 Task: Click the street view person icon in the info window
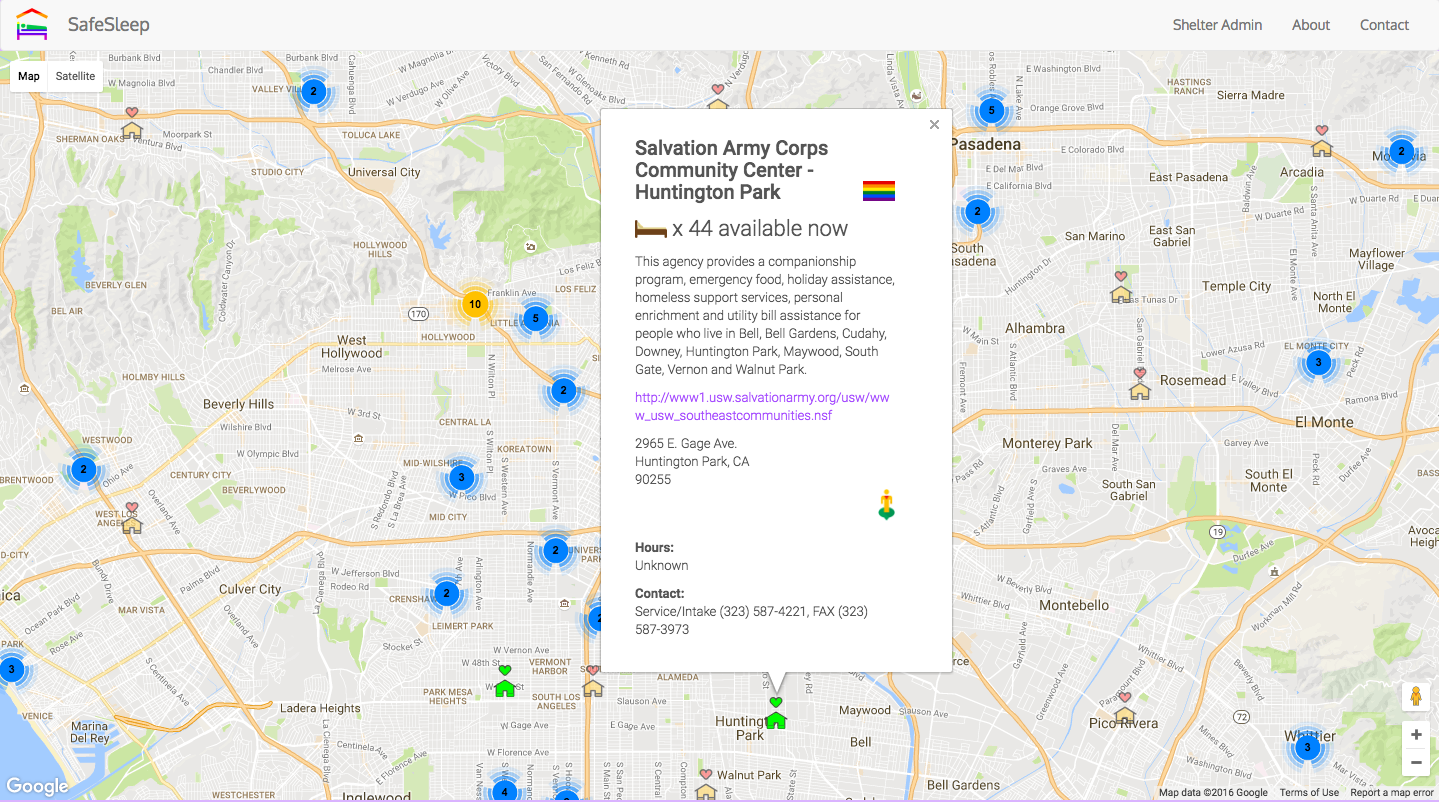(x=886, y=505)
